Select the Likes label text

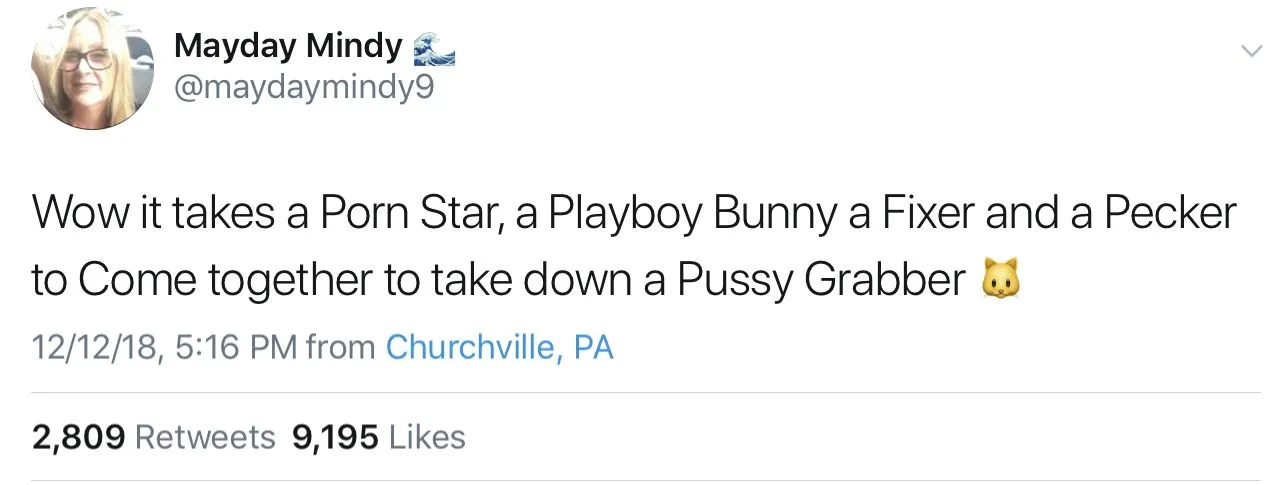(x=426, y=437)
